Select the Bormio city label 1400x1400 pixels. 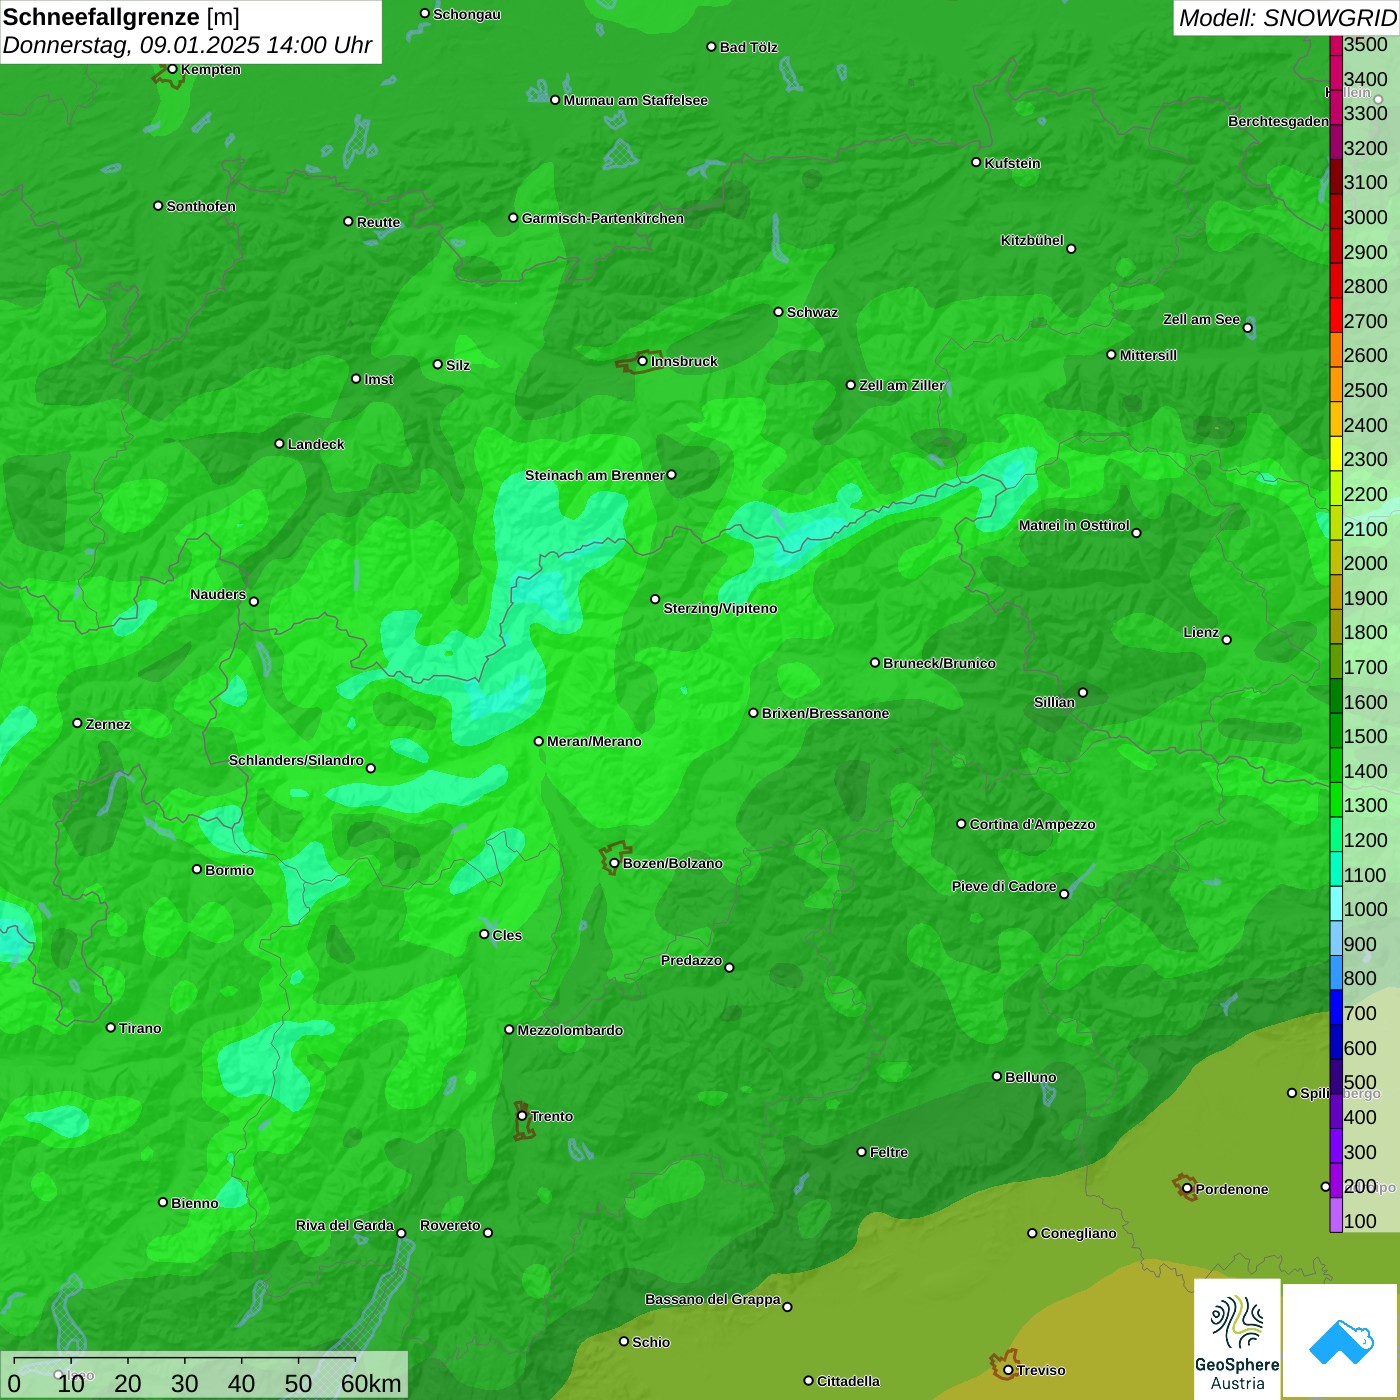point(230,870)
